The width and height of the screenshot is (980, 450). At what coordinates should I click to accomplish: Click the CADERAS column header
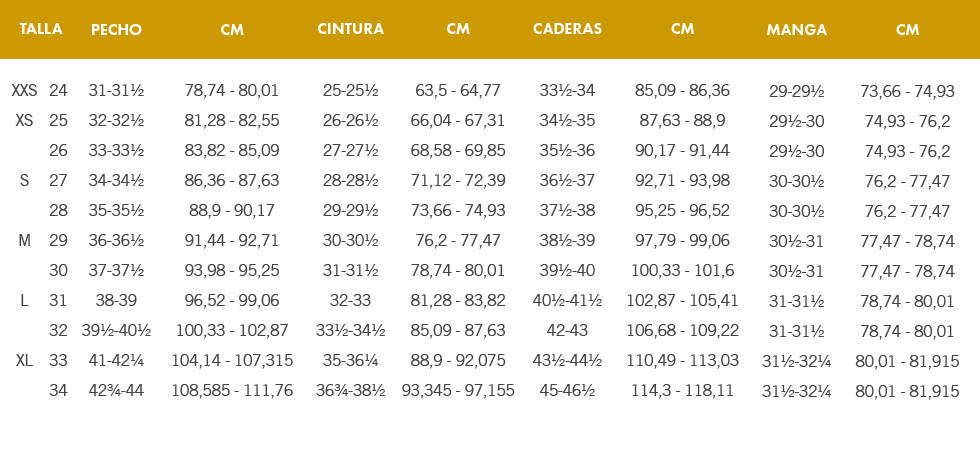click(x=567, y=29)
